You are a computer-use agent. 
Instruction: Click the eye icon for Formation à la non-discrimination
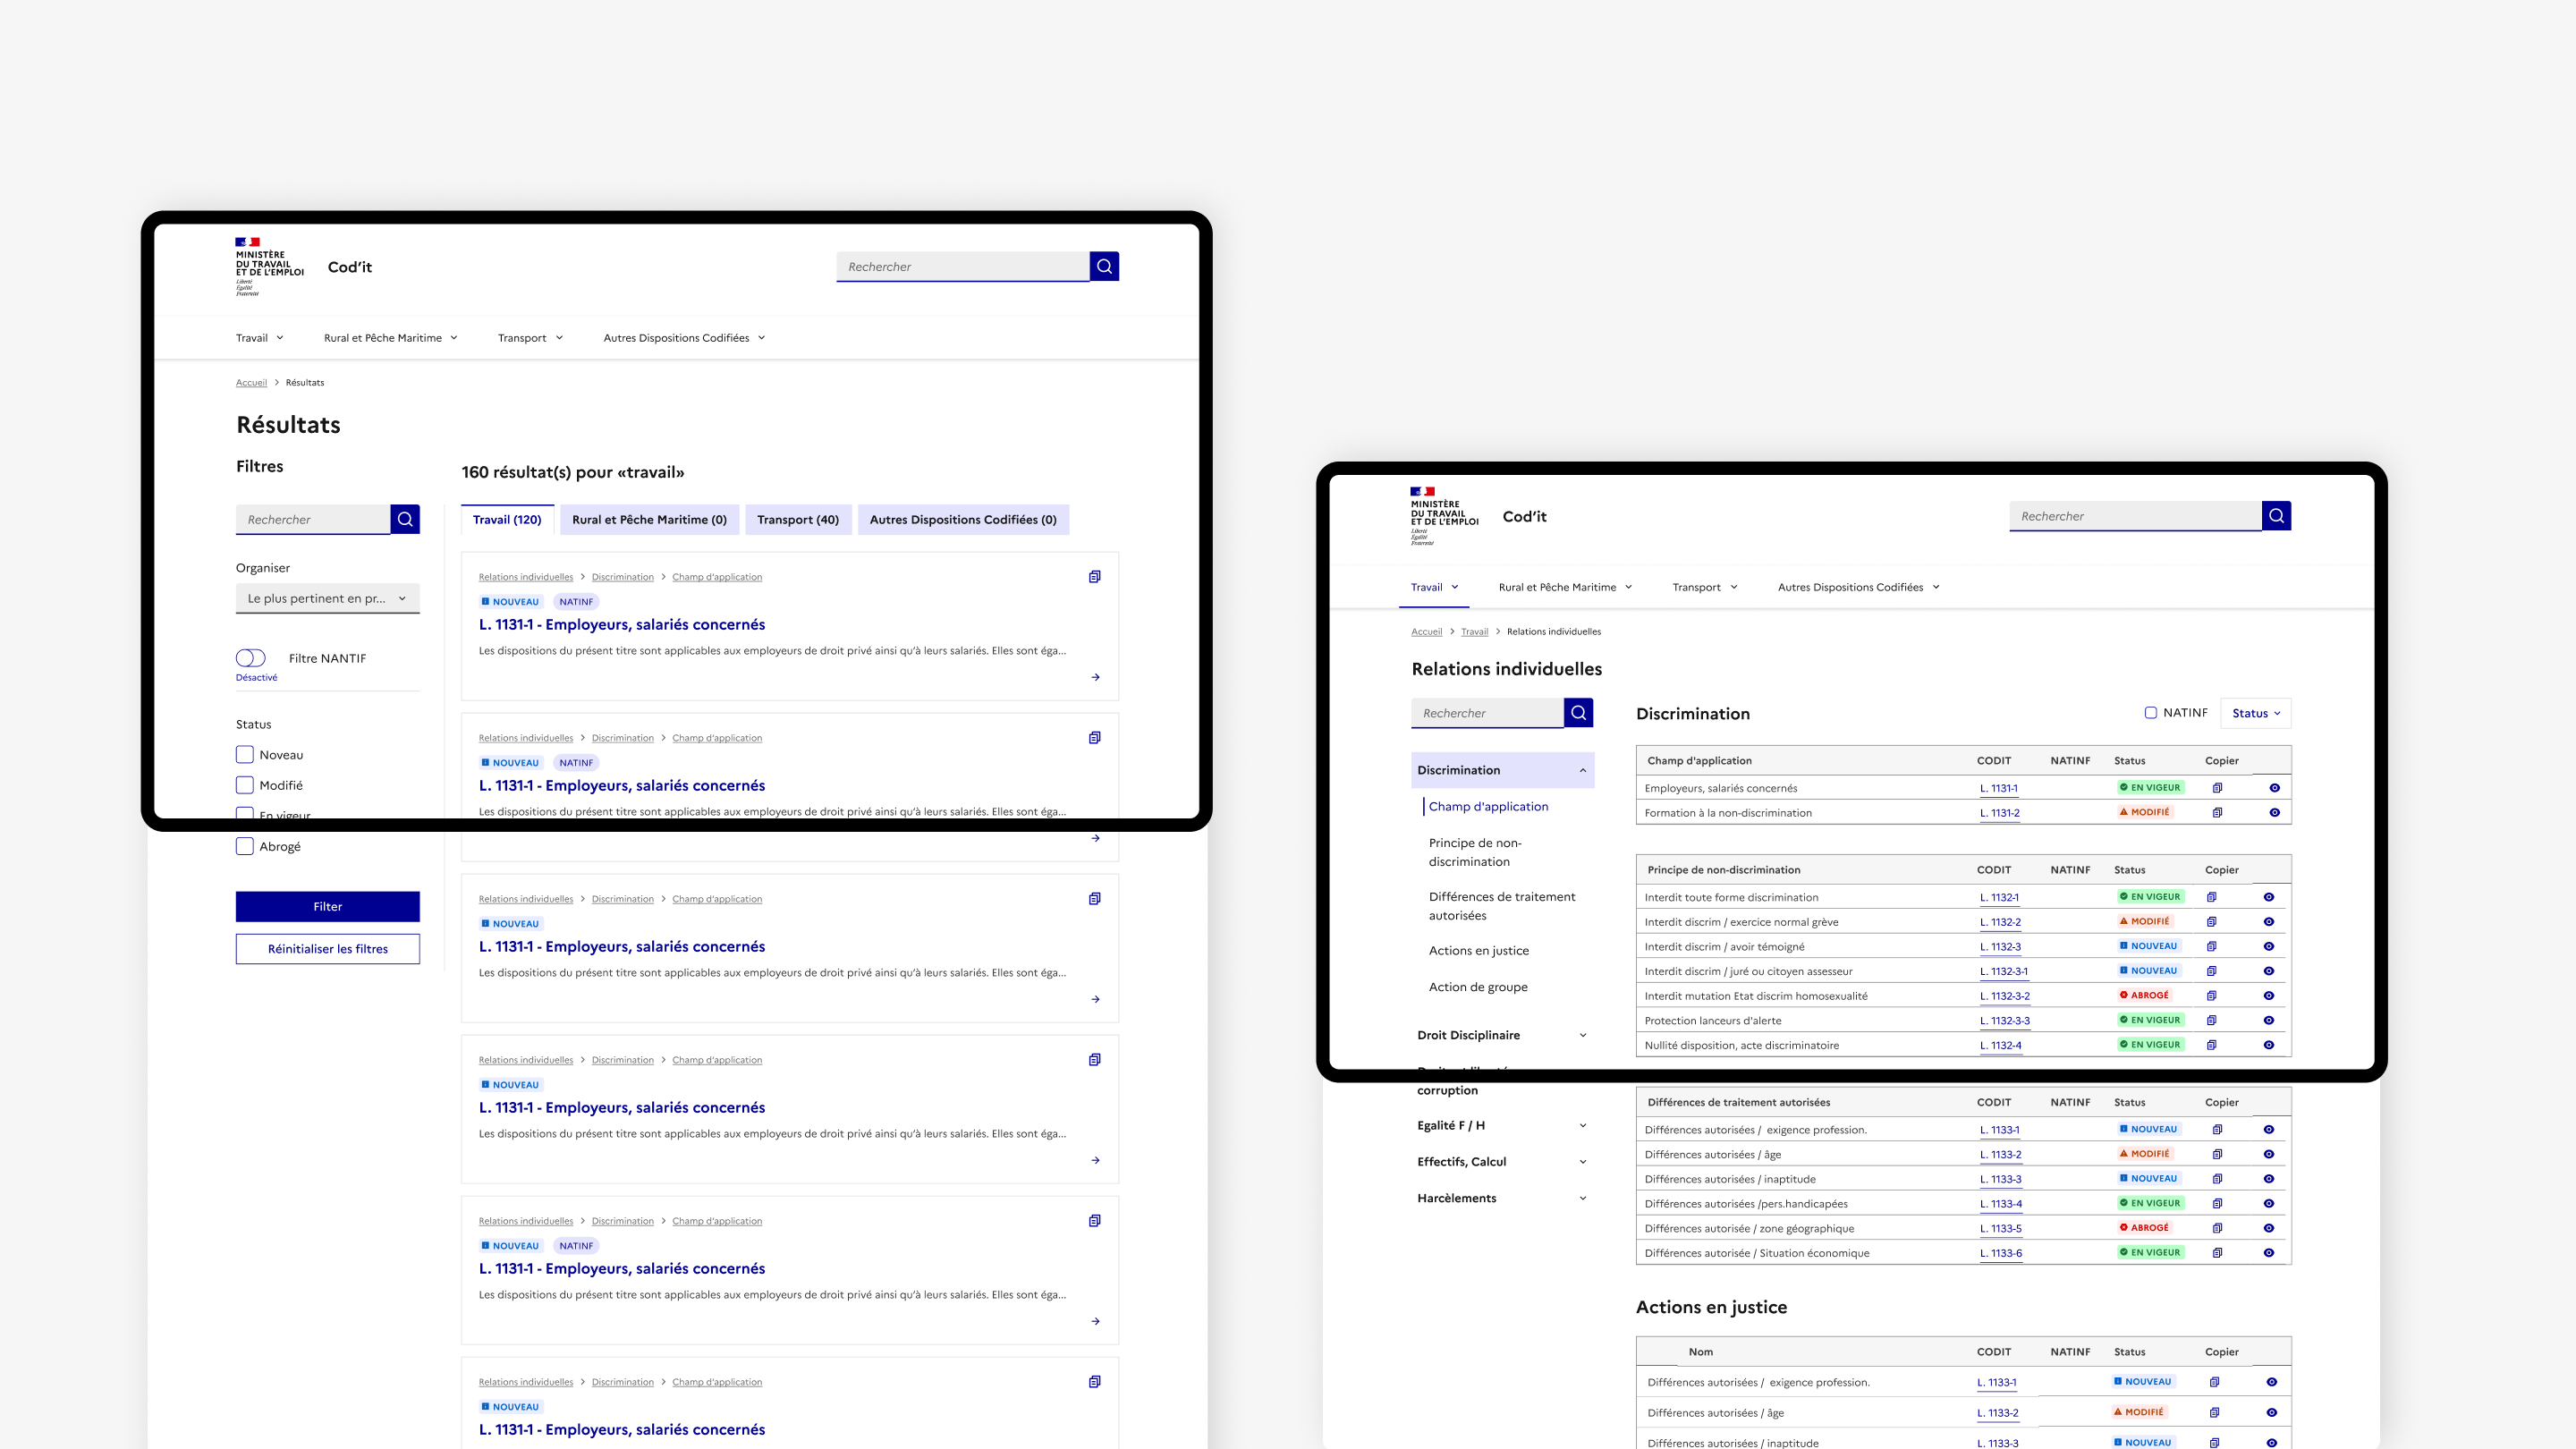tap(2274, 813)
